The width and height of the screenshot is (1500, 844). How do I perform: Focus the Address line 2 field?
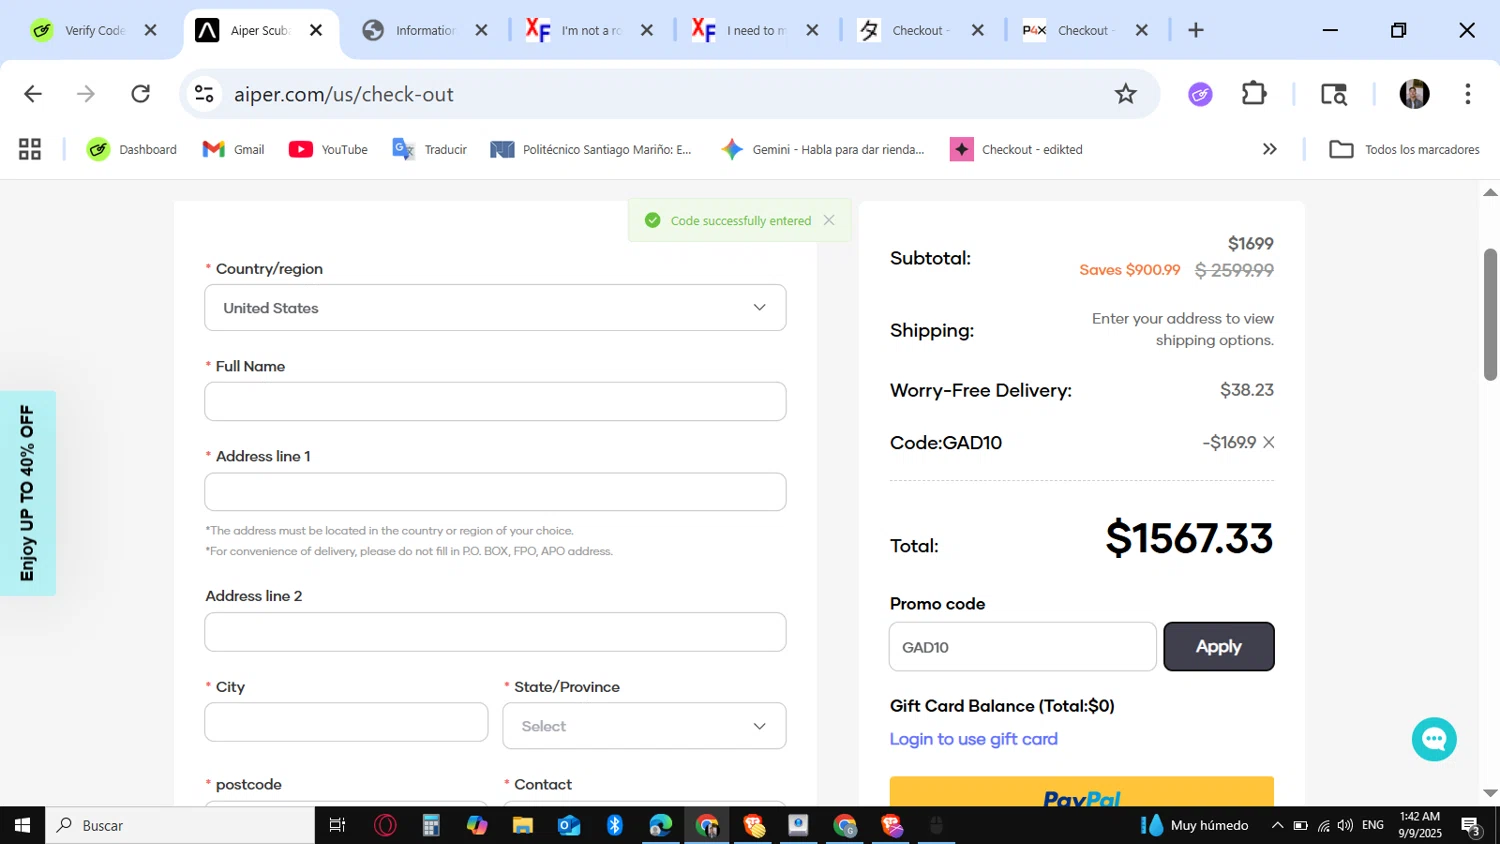pyautogui.click(x=495, y=631)
